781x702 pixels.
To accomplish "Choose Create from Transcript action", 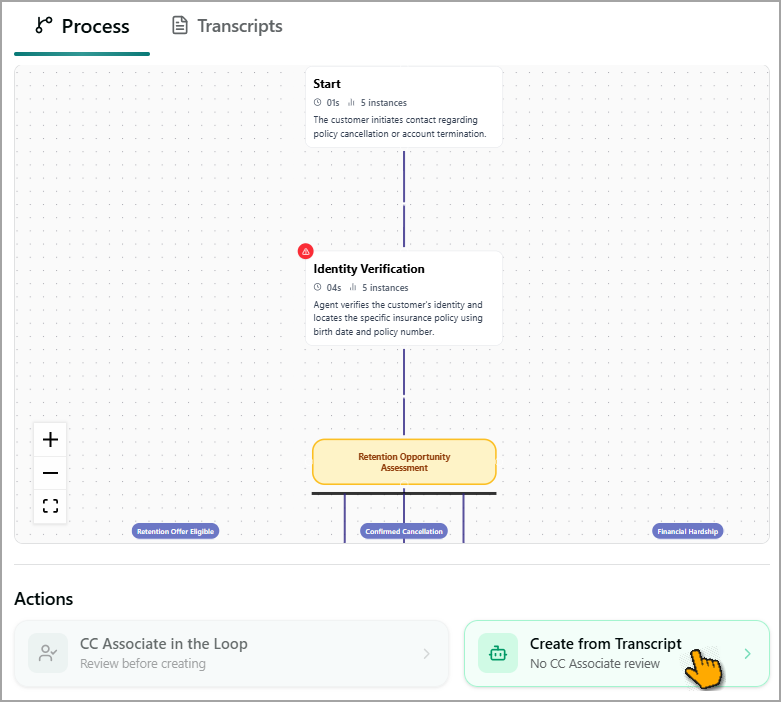I will pyautogui.click(x=617, y=653).
